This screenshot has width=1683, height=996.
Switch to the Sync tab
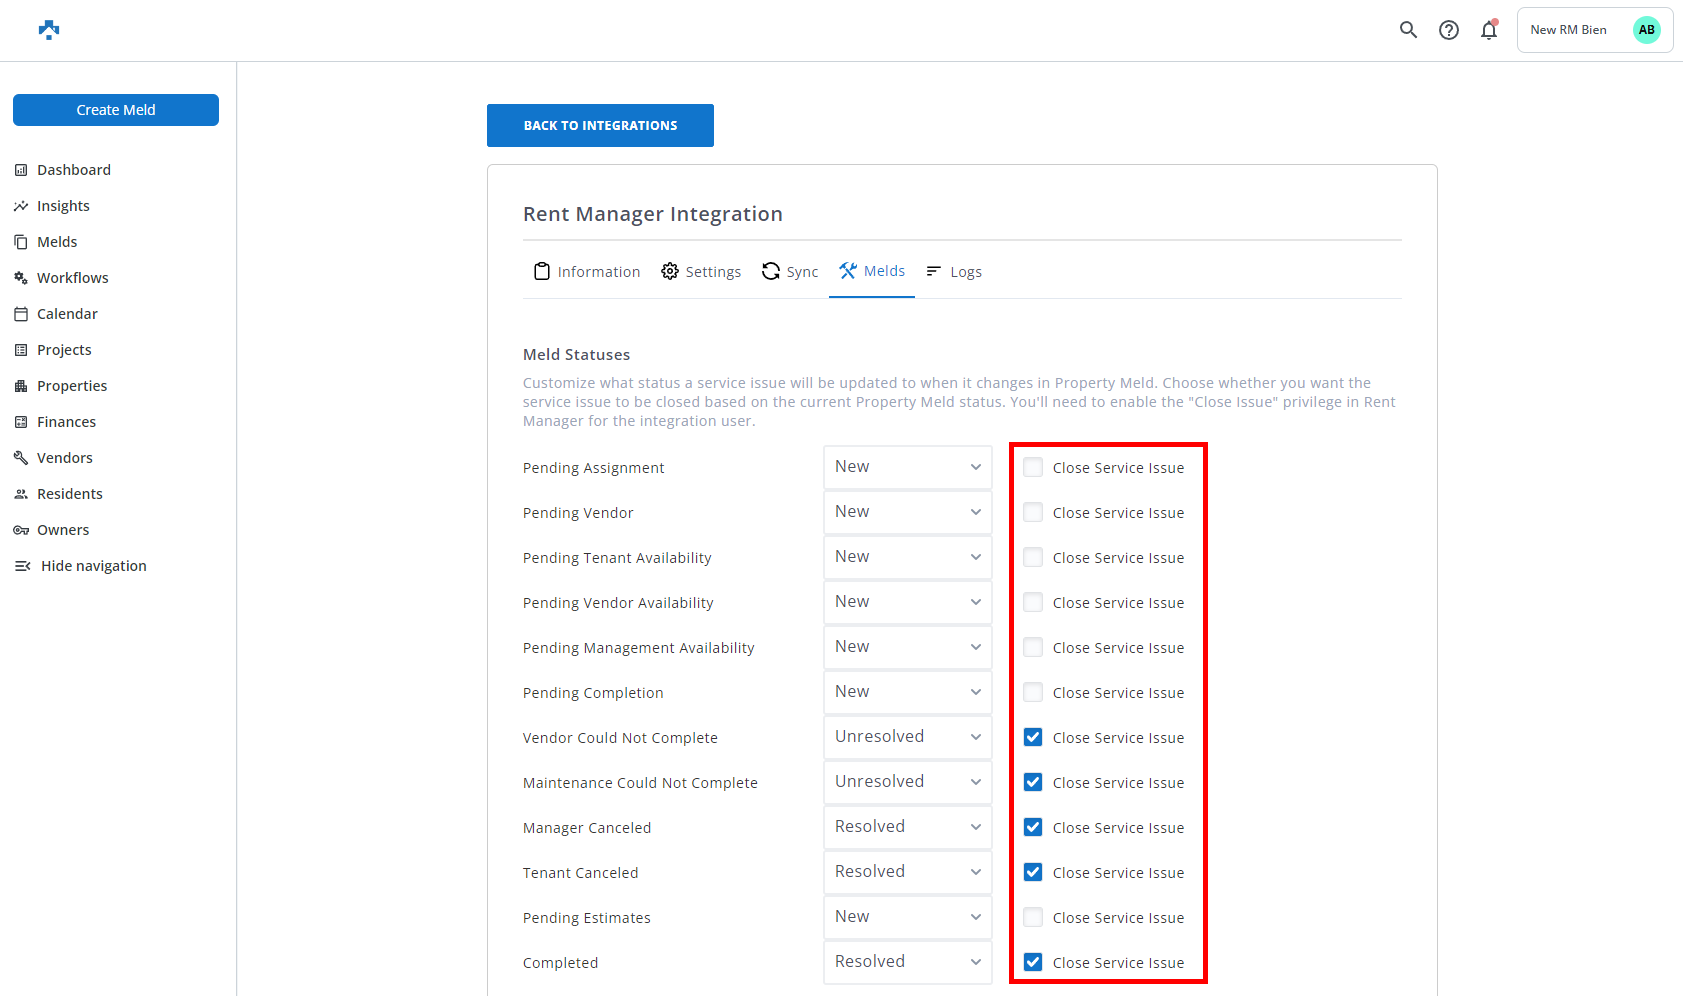pos(790,272)
